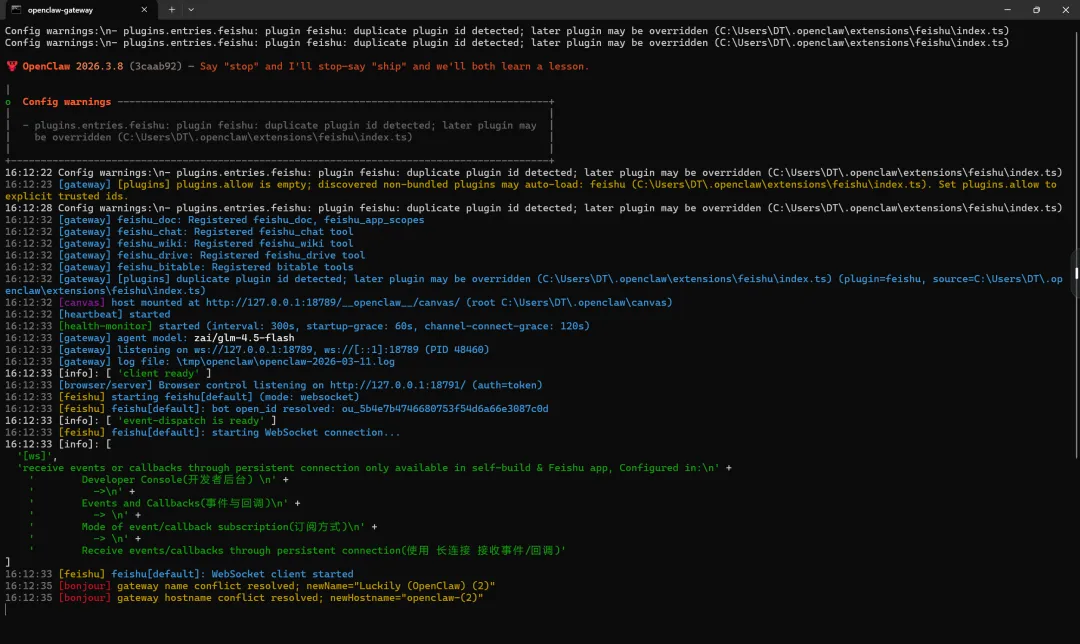Close the terminal window

point(1065,10)
